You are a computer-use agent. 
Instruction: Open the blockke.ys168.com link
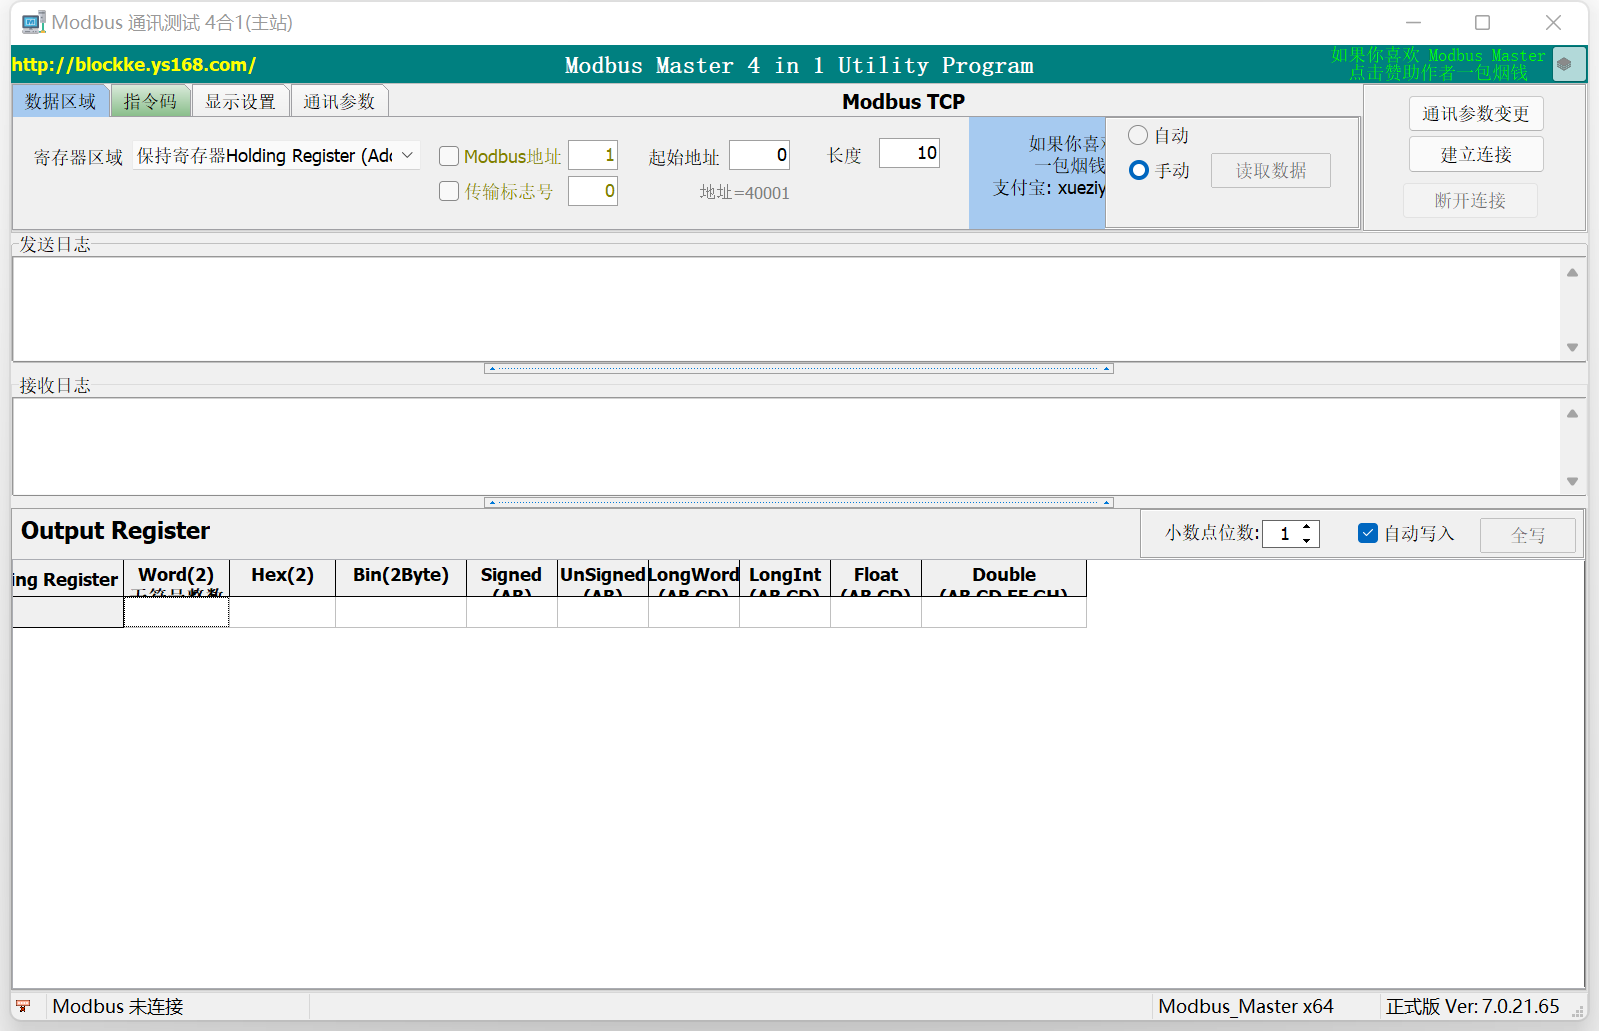click(x=134, y=65)
